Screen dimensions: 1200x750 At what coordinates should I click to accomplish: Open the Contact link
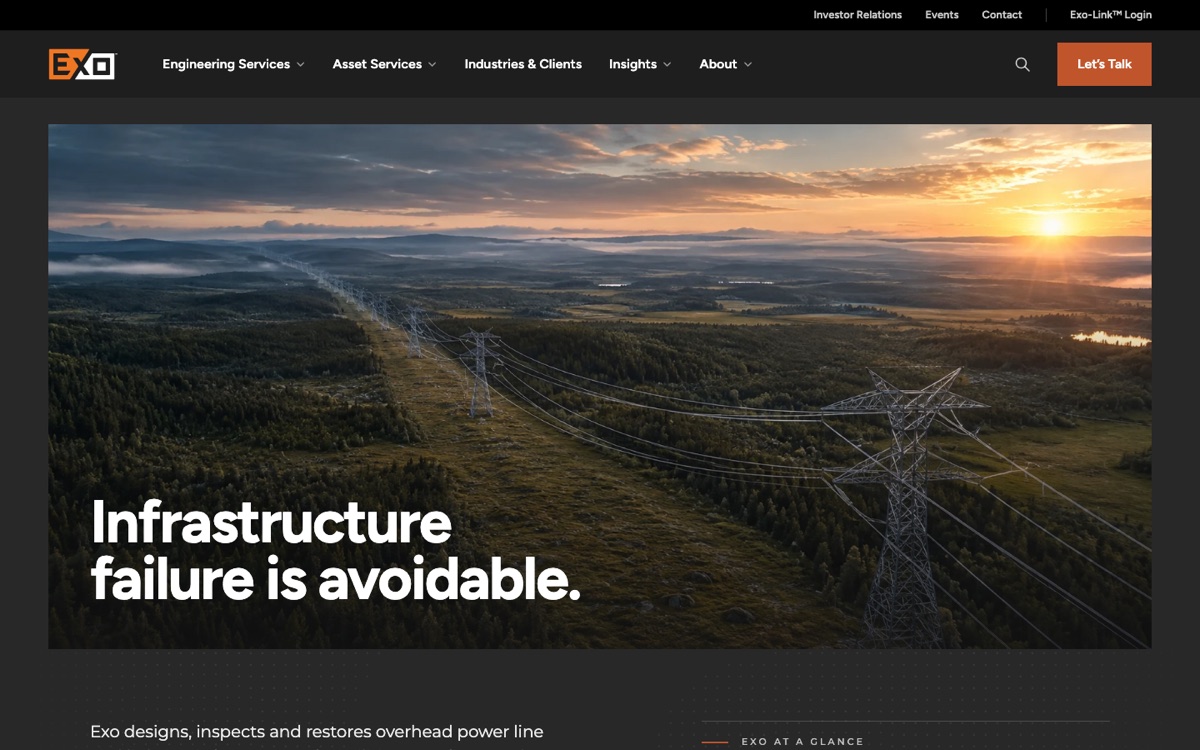coord(1002,15)
